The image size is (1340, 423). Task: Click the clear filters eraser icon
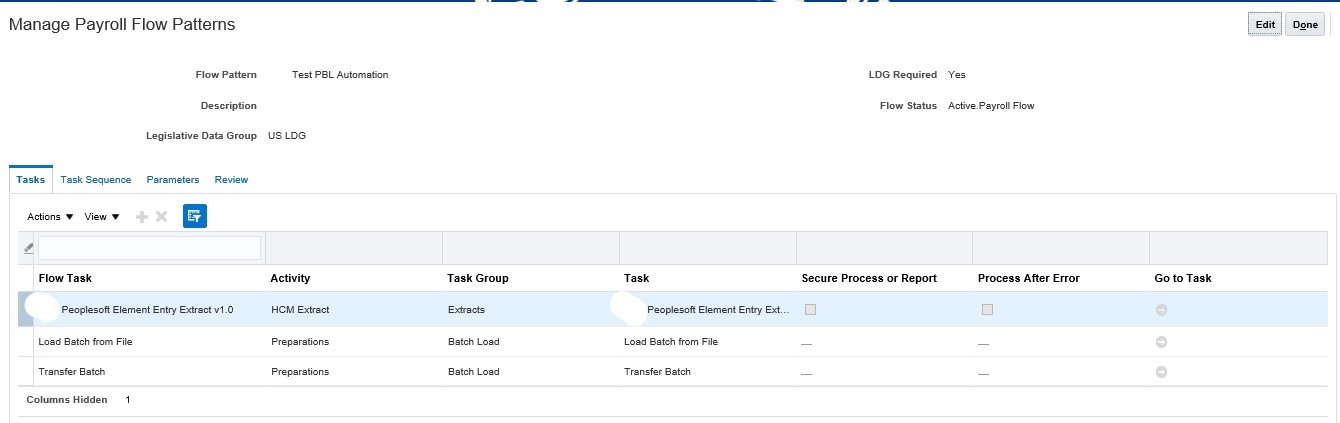point(28,248)
